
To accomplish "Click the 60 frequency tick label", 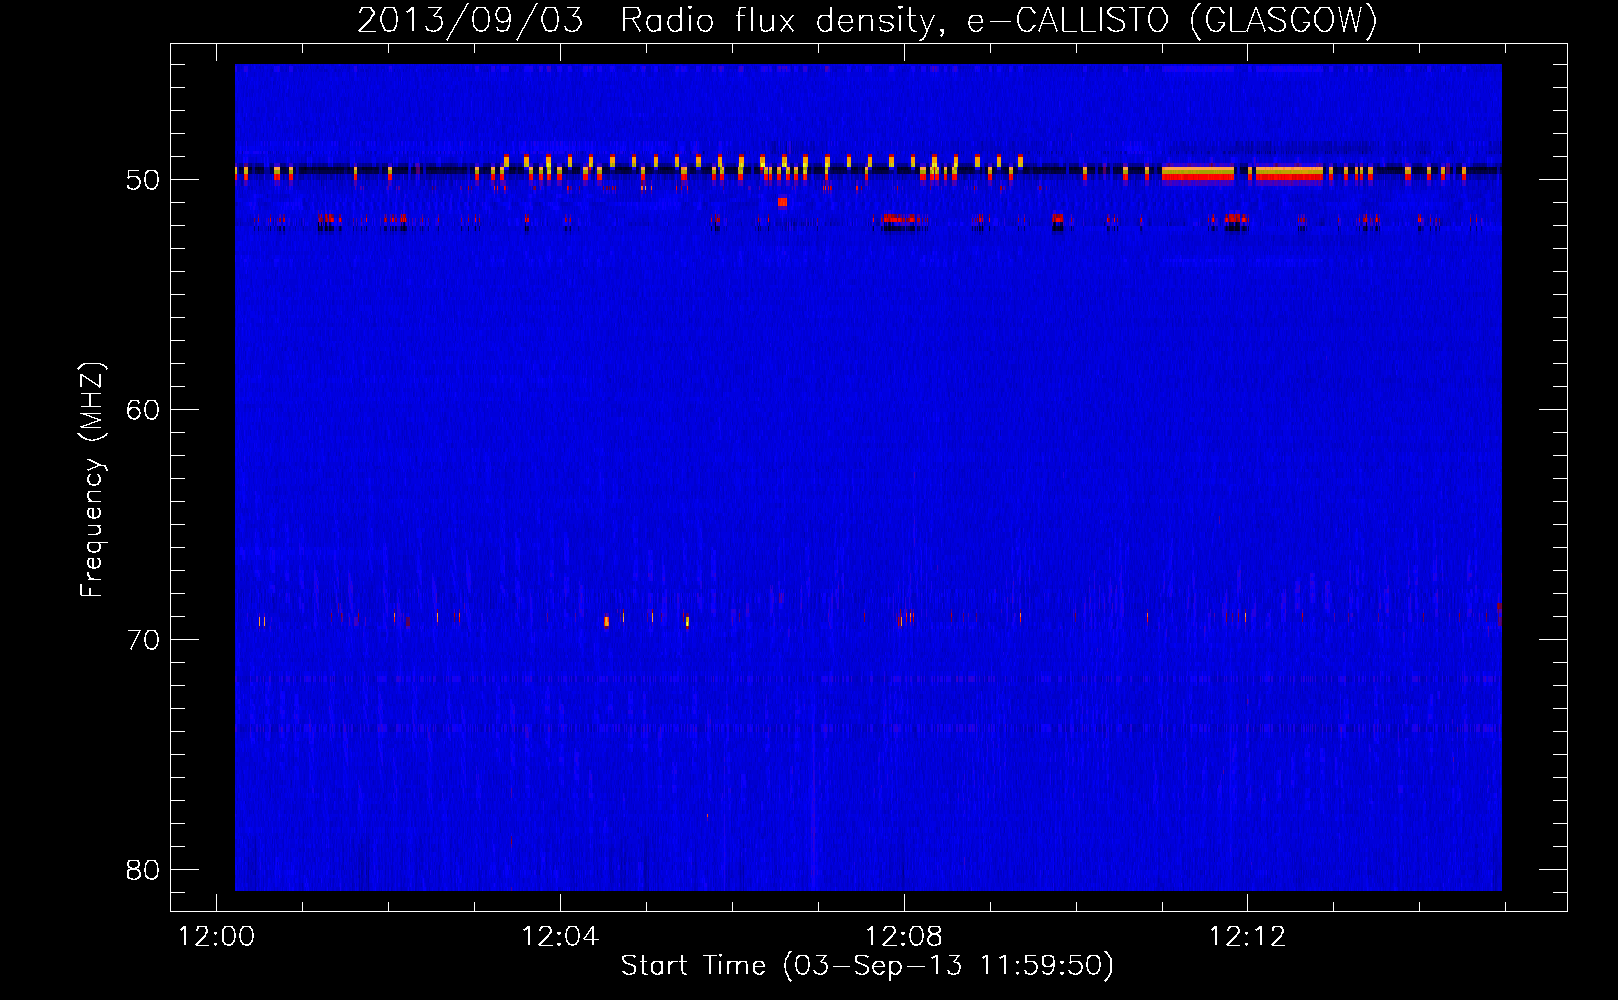I will (x=143, y=410).
